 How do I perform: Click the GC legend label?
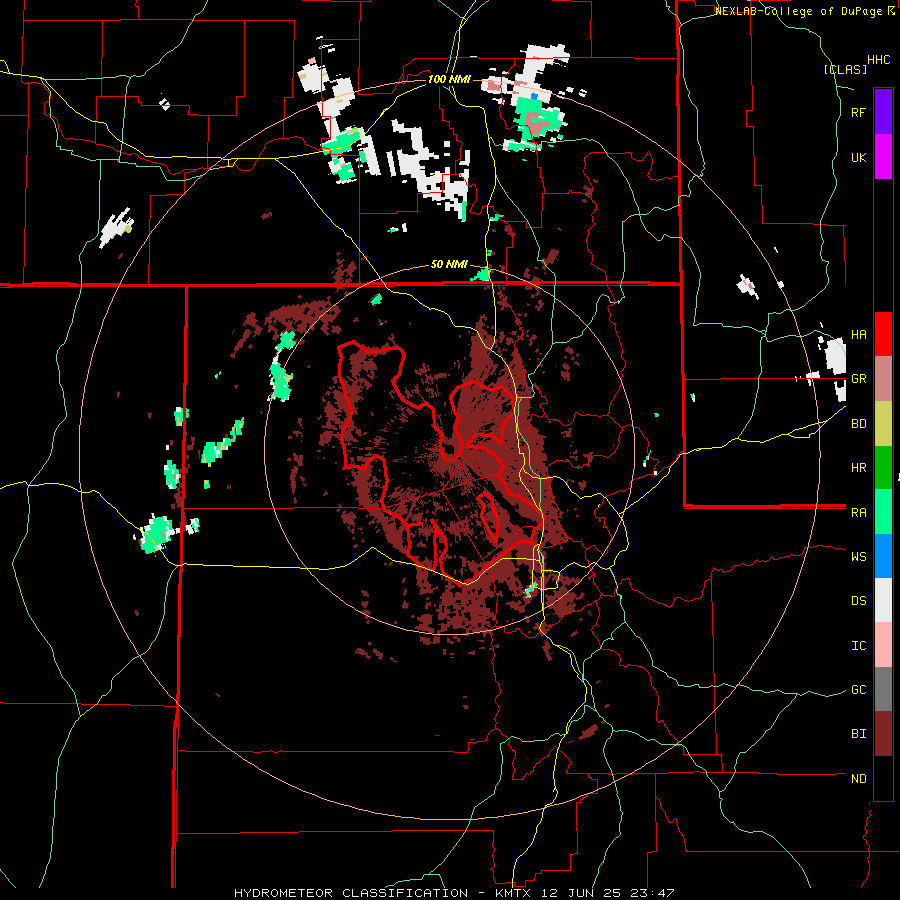[858, 690]
